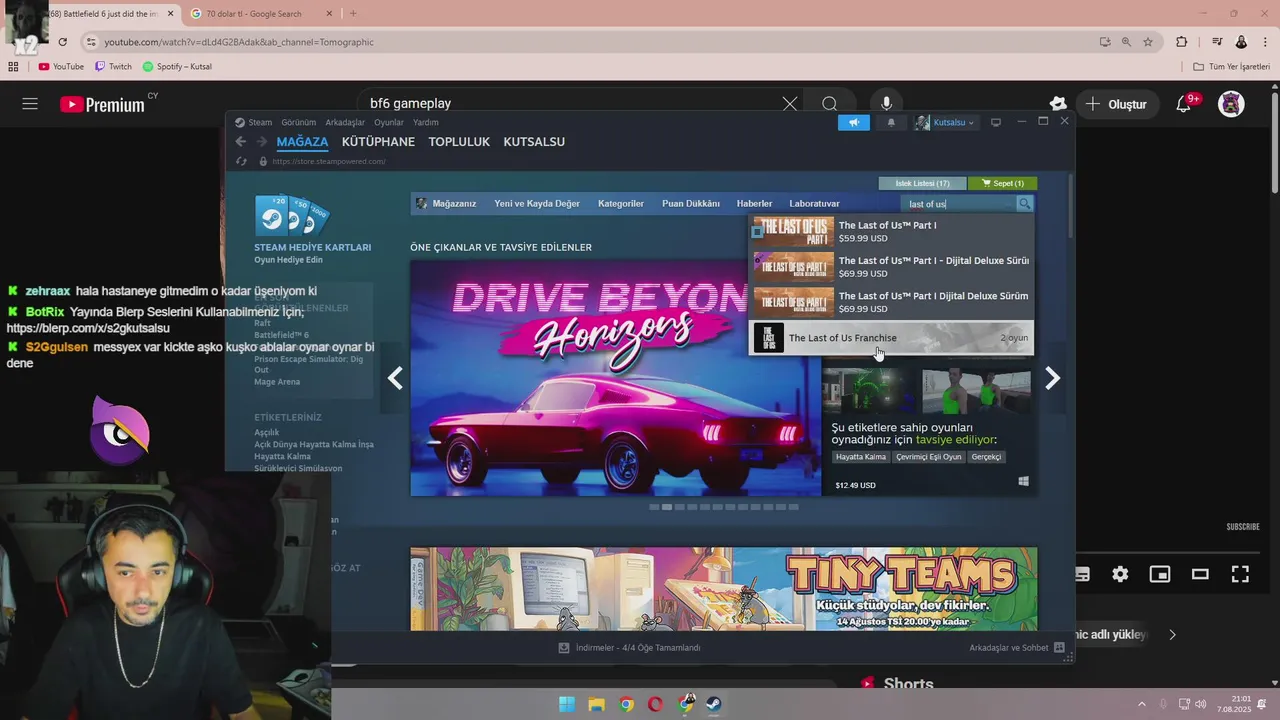Open Steam menu in Steam title bar
The width and height of the screenshot is (1280, 720).
click(x=254, y=122)
